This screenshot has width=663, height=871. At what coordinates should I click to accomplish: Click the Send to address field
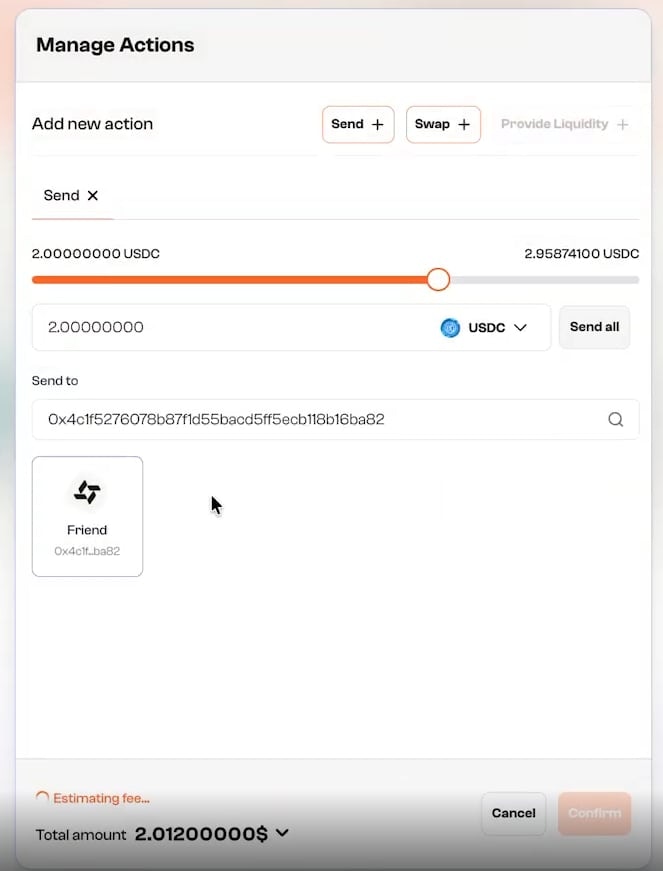coord(300,419)
